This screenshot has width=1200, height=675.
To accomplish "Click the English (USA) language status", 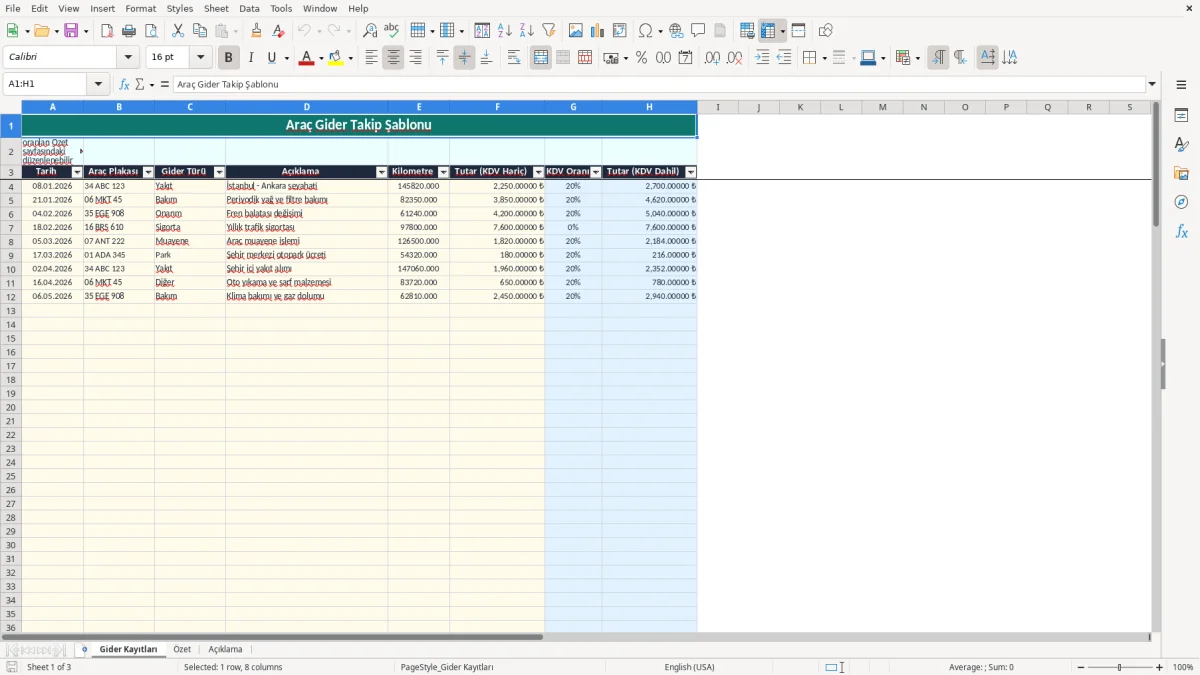I will pos(689,667).
